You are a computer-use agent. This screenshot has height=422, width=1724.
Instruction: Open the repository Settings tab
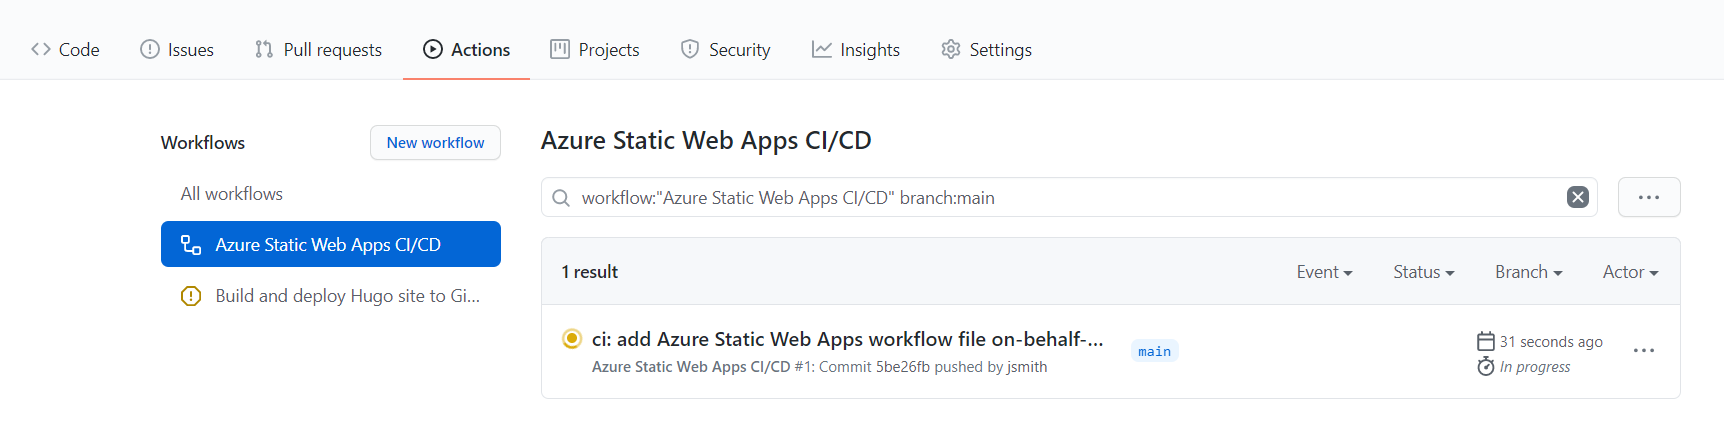pos(986,50)
